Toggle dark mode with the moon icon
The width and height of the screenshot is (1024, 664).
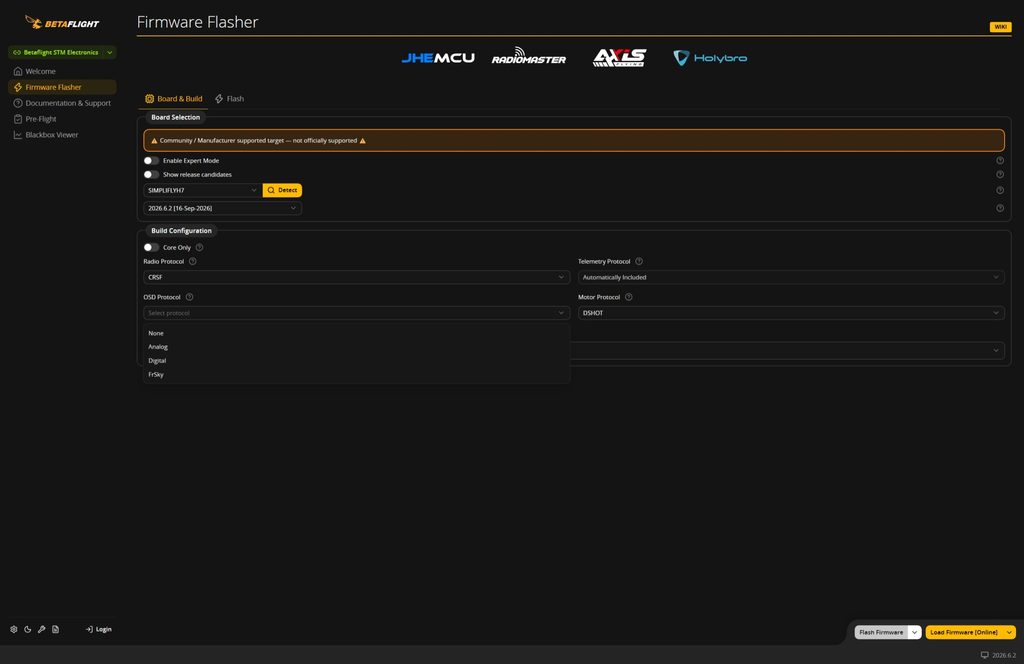27,629
